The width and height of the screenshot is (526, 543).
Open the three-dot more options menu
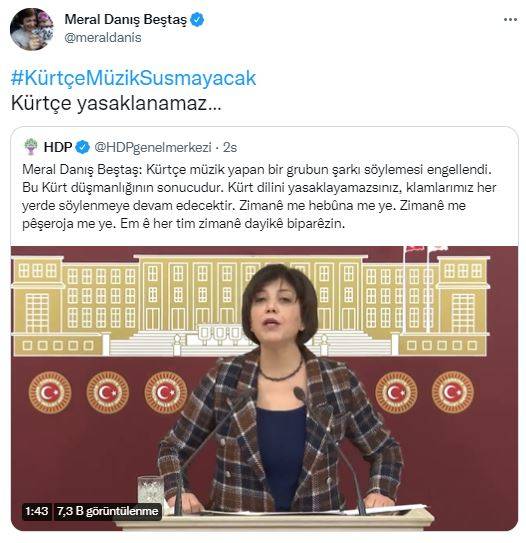coord(510,20)
